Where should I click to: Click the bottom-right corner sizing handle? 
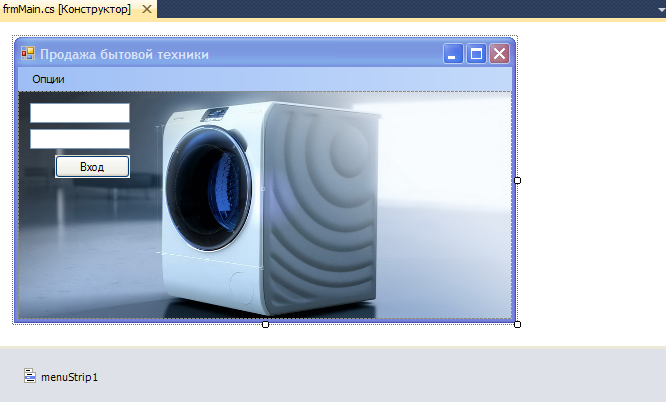click(517, 325)
